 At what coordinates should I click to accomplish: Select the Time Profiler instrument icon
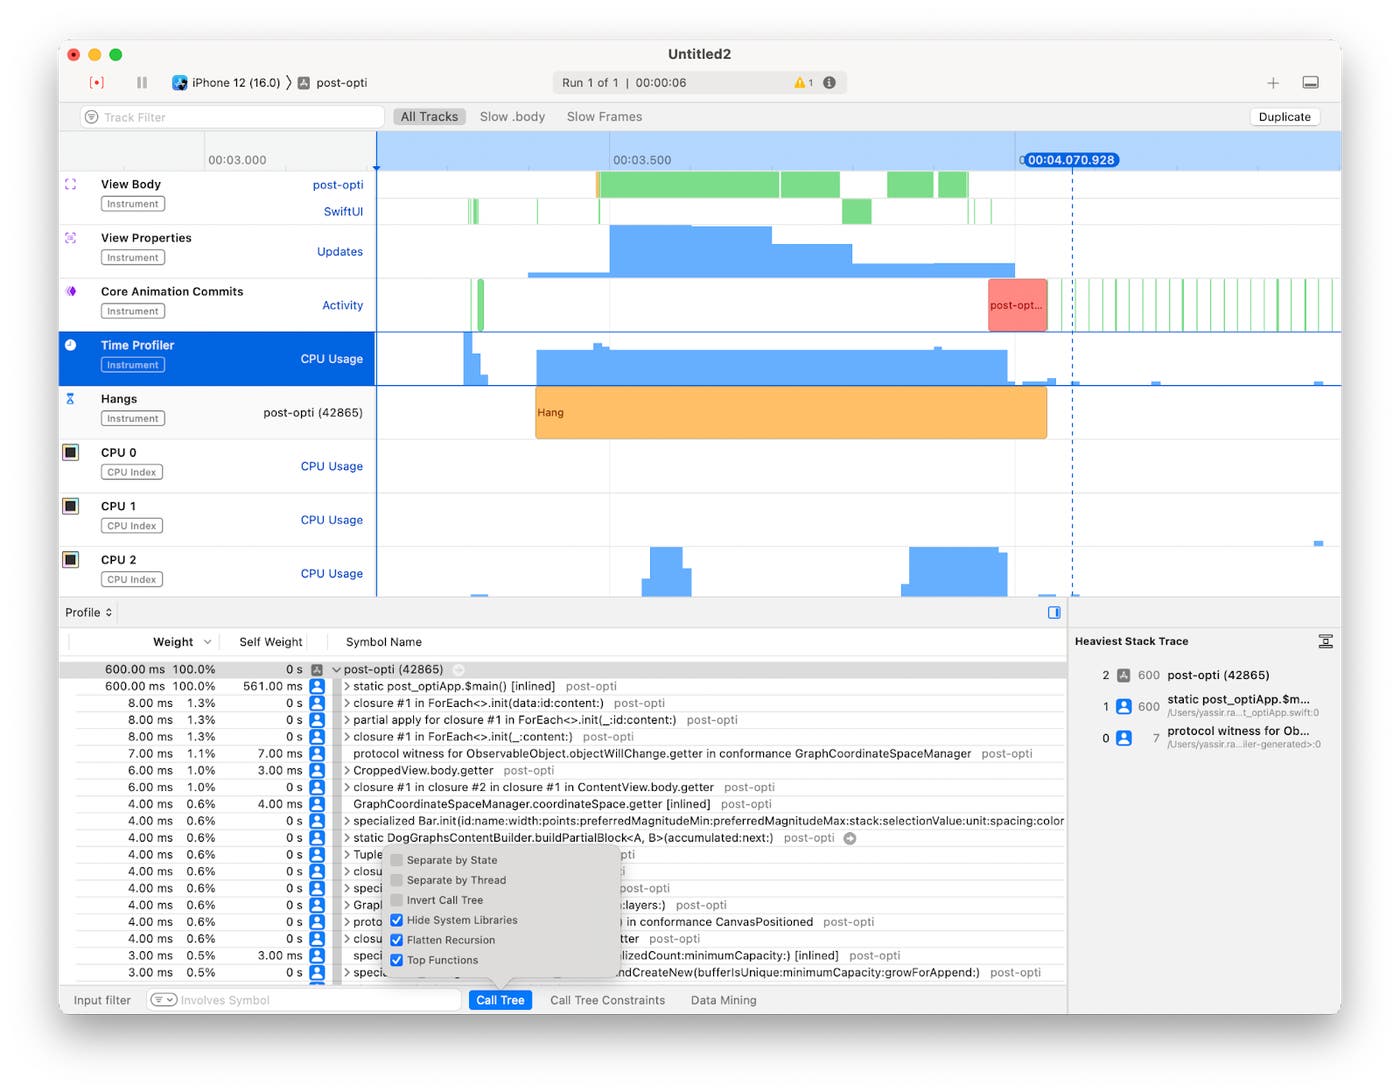(x=69, y=344)
